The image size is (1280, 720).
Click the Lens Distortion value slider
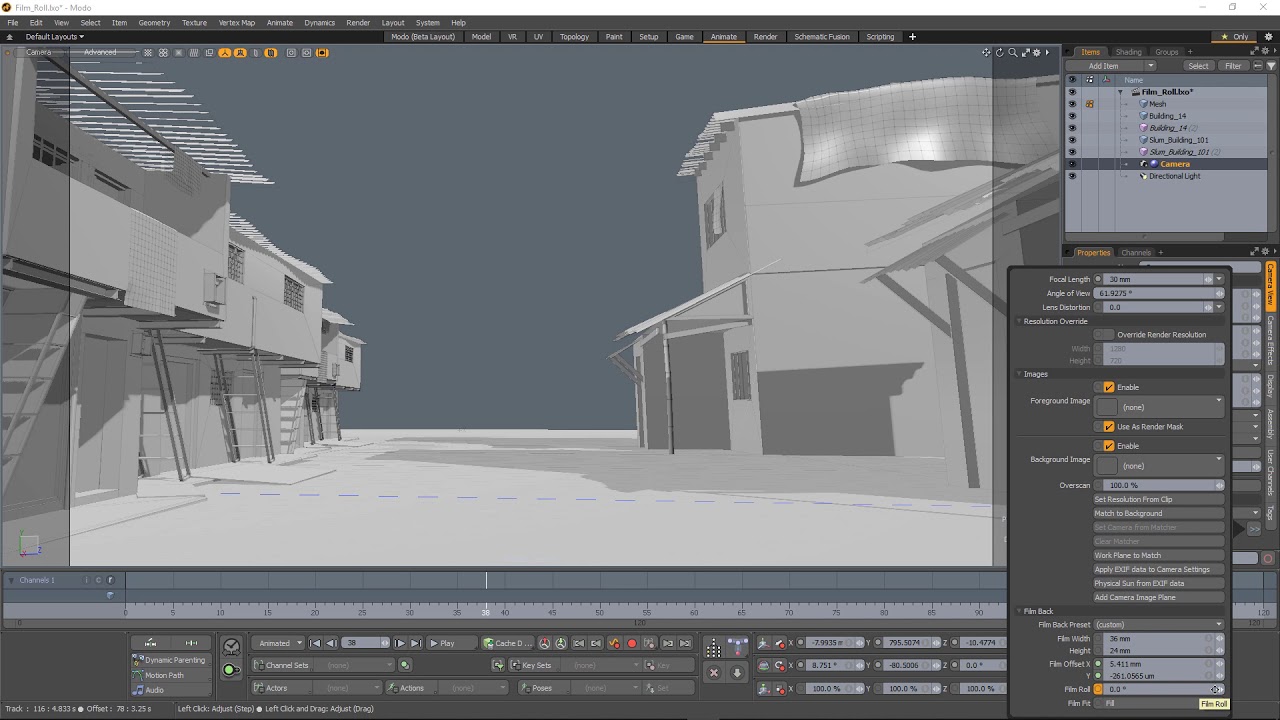[x=1159, y=308]
